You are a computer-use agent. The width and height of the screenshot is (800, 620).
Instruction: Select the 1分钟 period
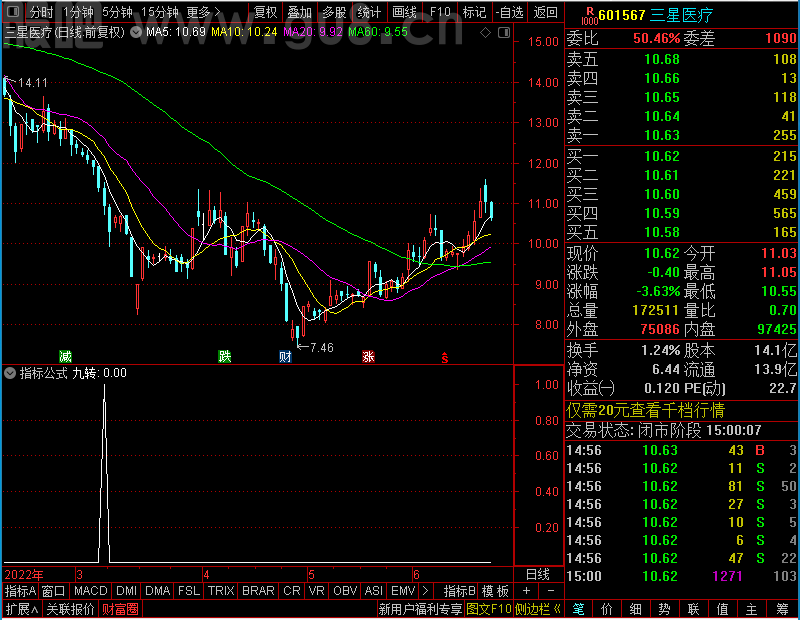tap(79, 12)
